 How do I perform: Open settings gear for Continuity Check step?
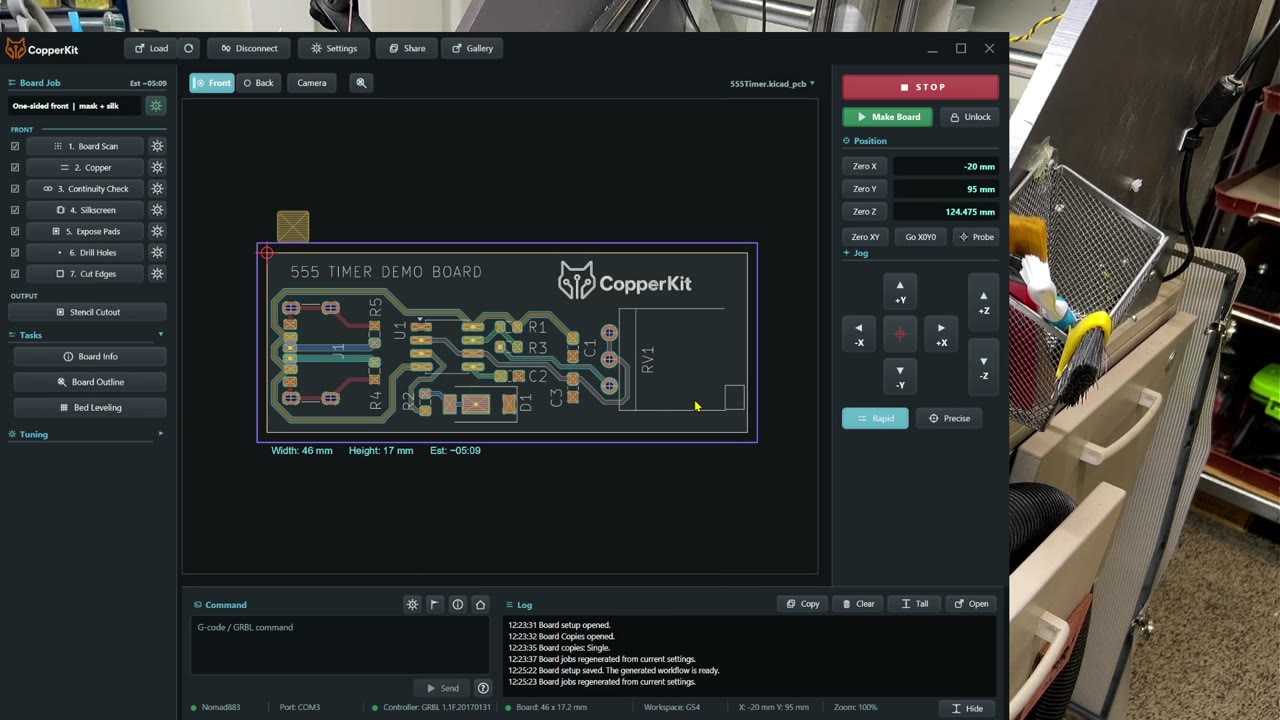(x=157, y=189)
